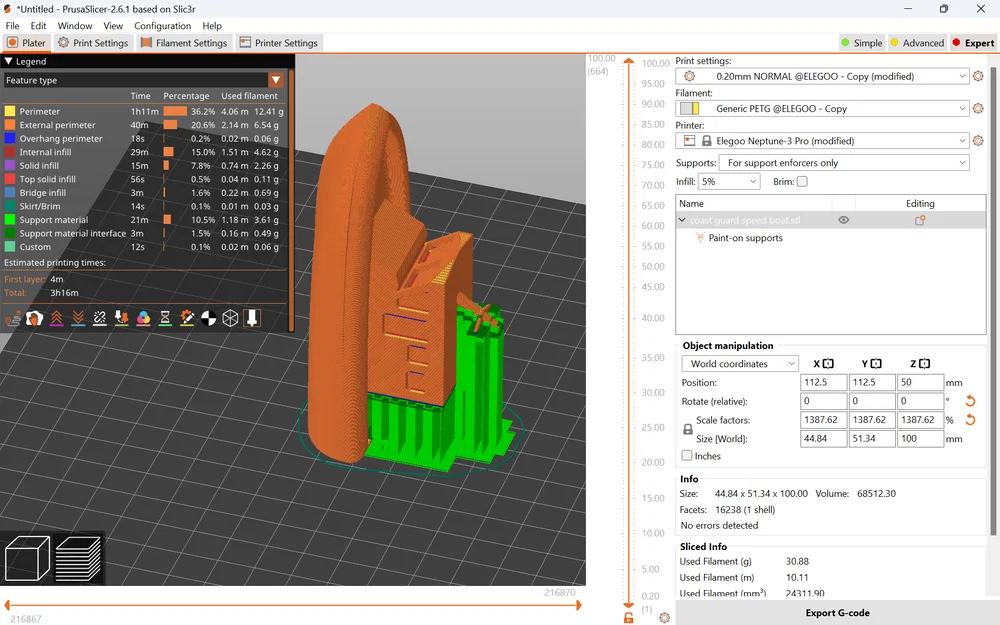Toggle Shells wireframe cube icon
This screenshot has width=1000, height=625.
(x=230, y=318)
